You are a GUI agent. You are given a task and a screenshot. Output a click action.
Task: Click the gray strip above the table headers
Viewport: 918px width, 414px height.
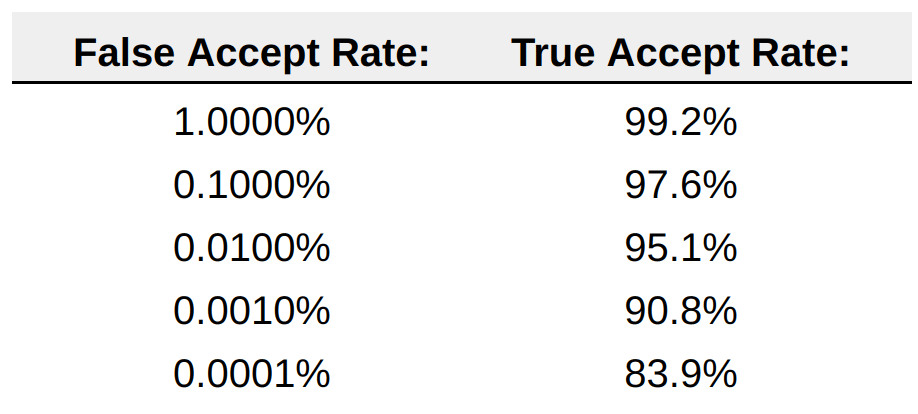pos(459,20)
